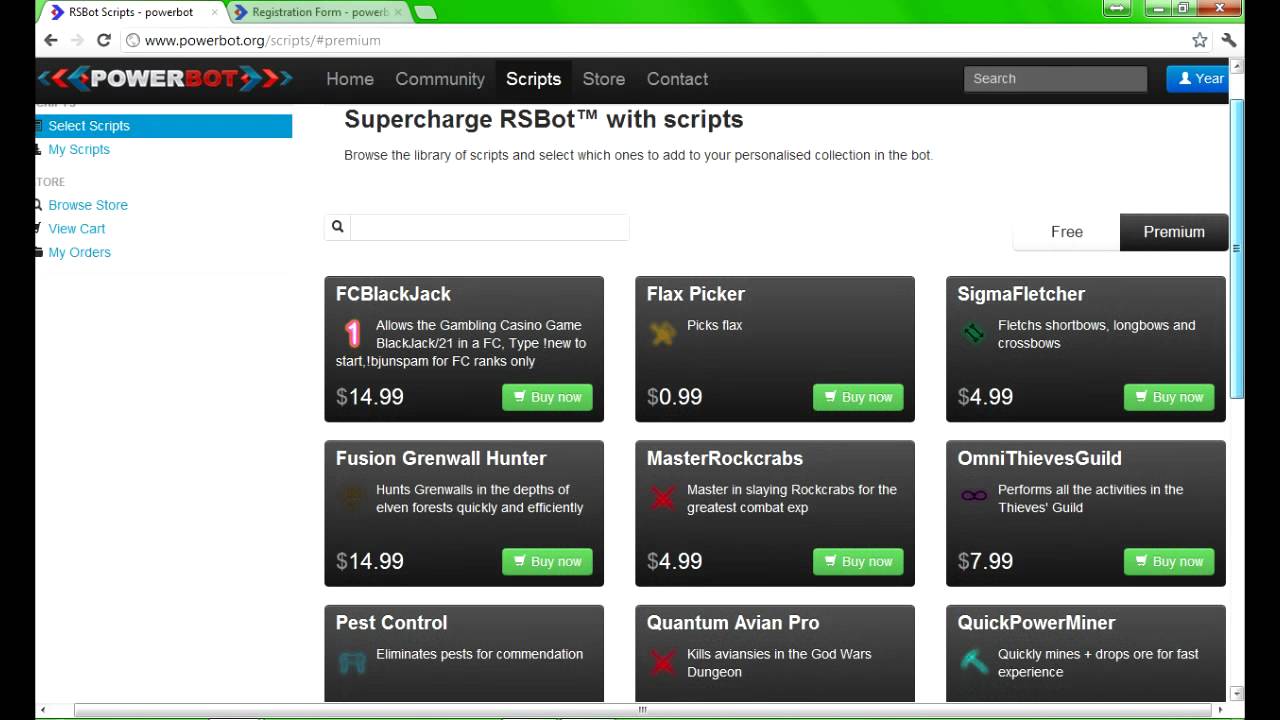Click the Flax Picker title
The width and height of the screenshot is (1280, 720).
point(696,294)
